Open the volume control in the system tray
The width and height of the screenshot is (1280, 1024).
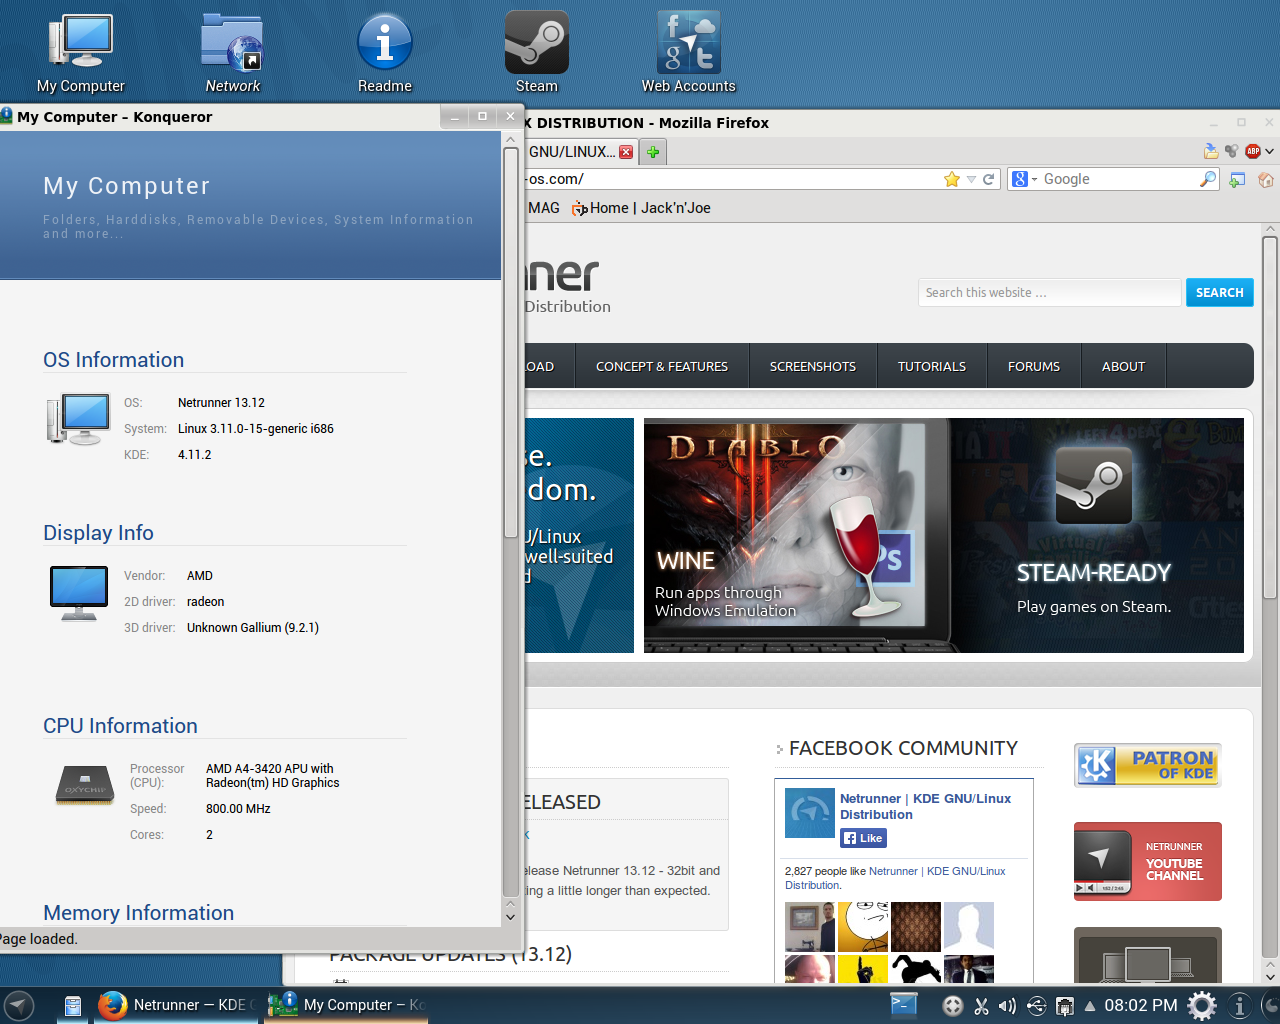pos(1007,1006)
